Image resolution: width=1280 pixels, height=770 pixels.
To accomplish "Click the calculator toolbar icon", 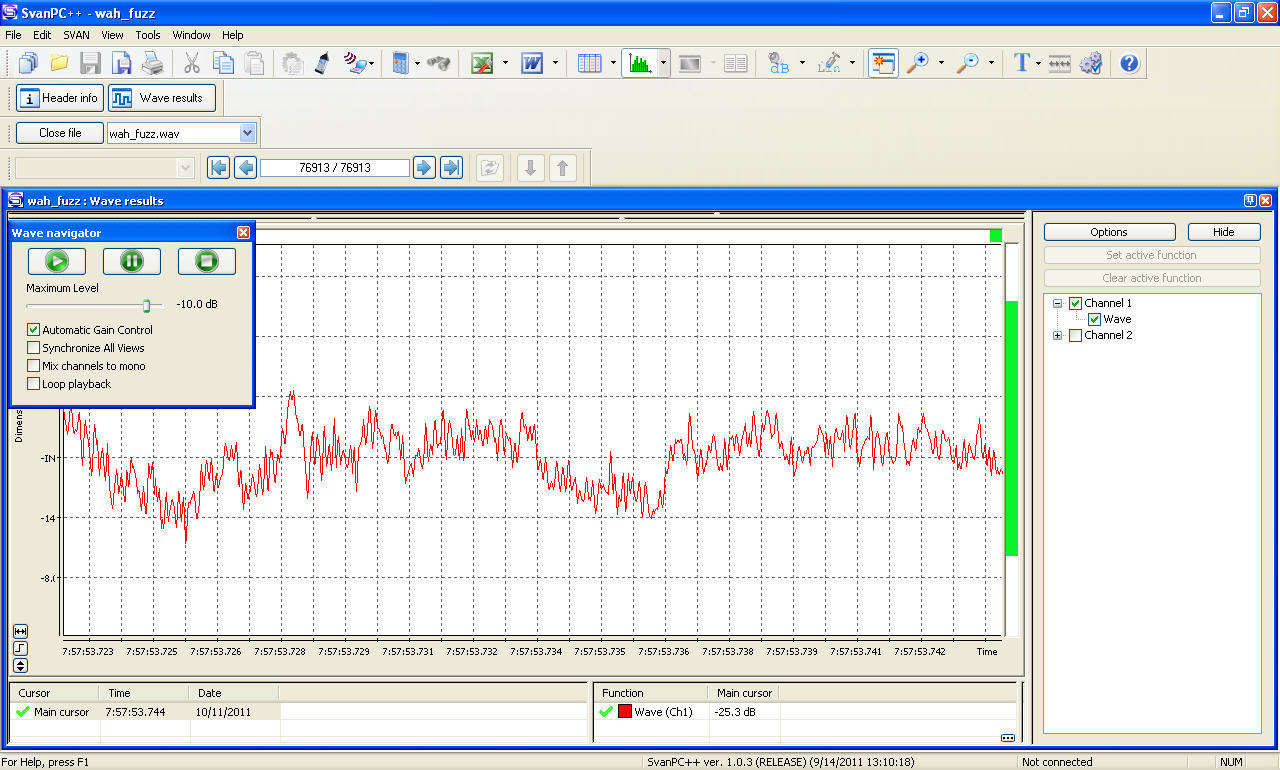I will (x=400, y=63).
